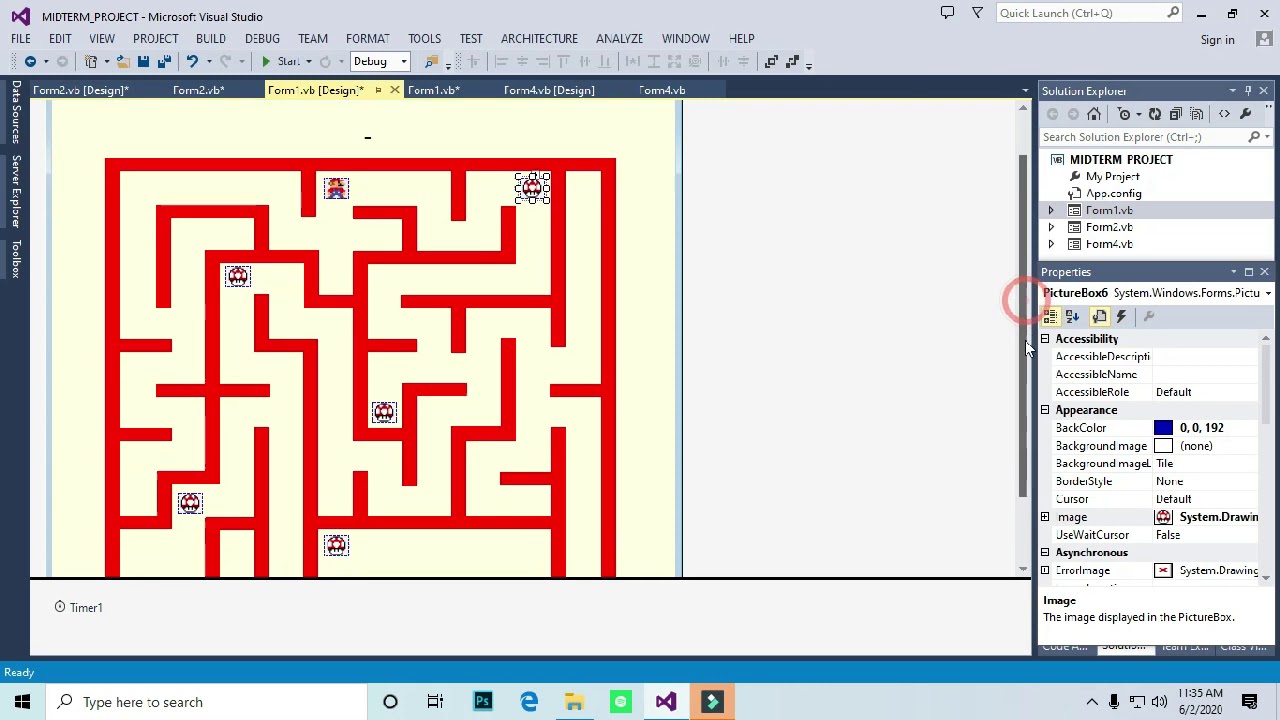Switch to the Form1.vb* code tab
Screen dimensions: 1280x720
(433, 90)
